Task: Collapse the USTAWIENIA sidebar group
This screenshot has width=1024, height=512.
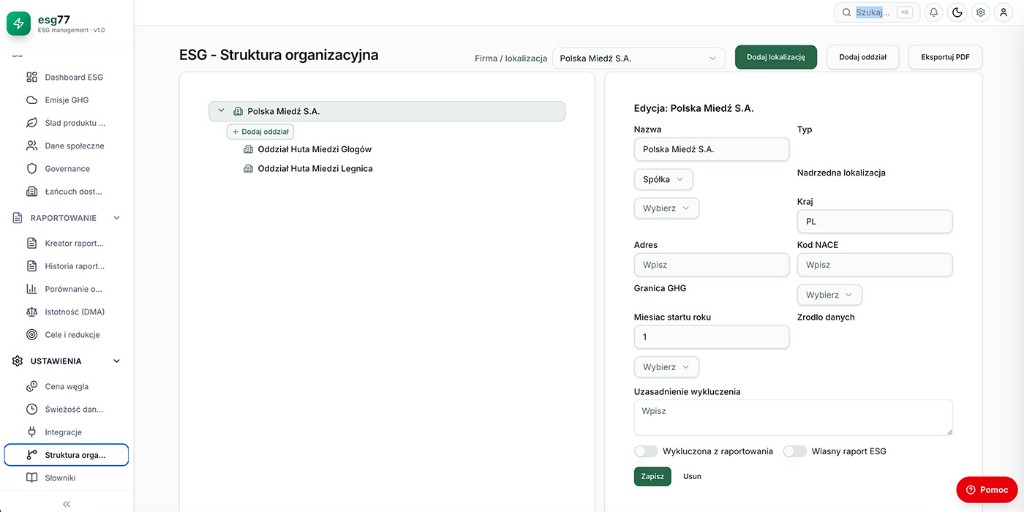Action: [x=116, y=360]
